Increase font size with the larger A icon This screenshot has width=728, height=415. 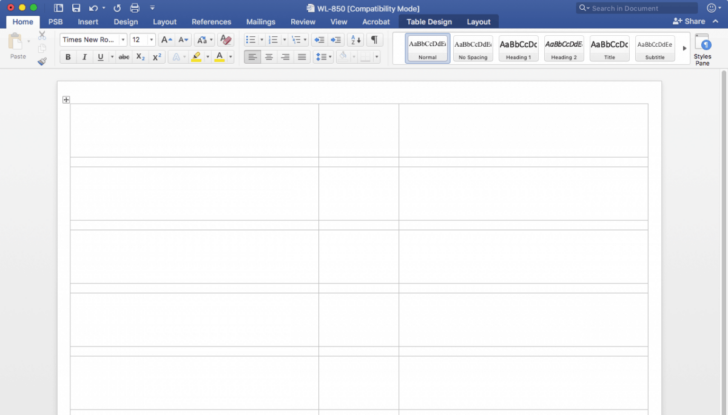click(x=166, y=40)
